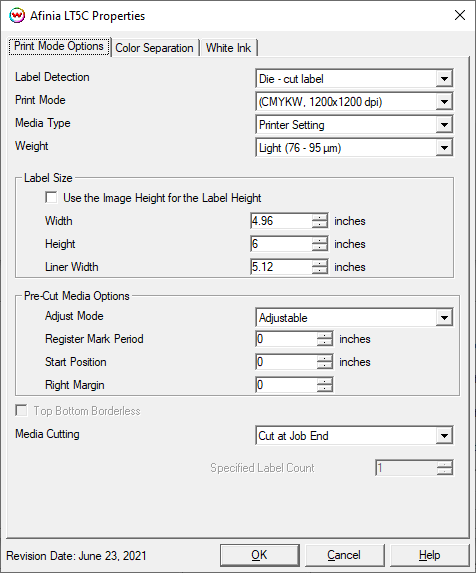476x573 pixels.
Task: Increase Right Margin spinner up arrow
Action: [325, 381]
